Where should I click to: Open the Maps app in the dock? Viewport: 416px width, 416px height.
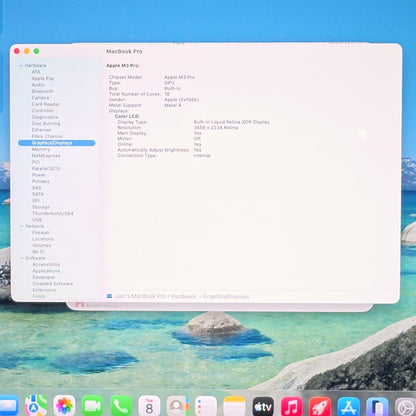36,406
